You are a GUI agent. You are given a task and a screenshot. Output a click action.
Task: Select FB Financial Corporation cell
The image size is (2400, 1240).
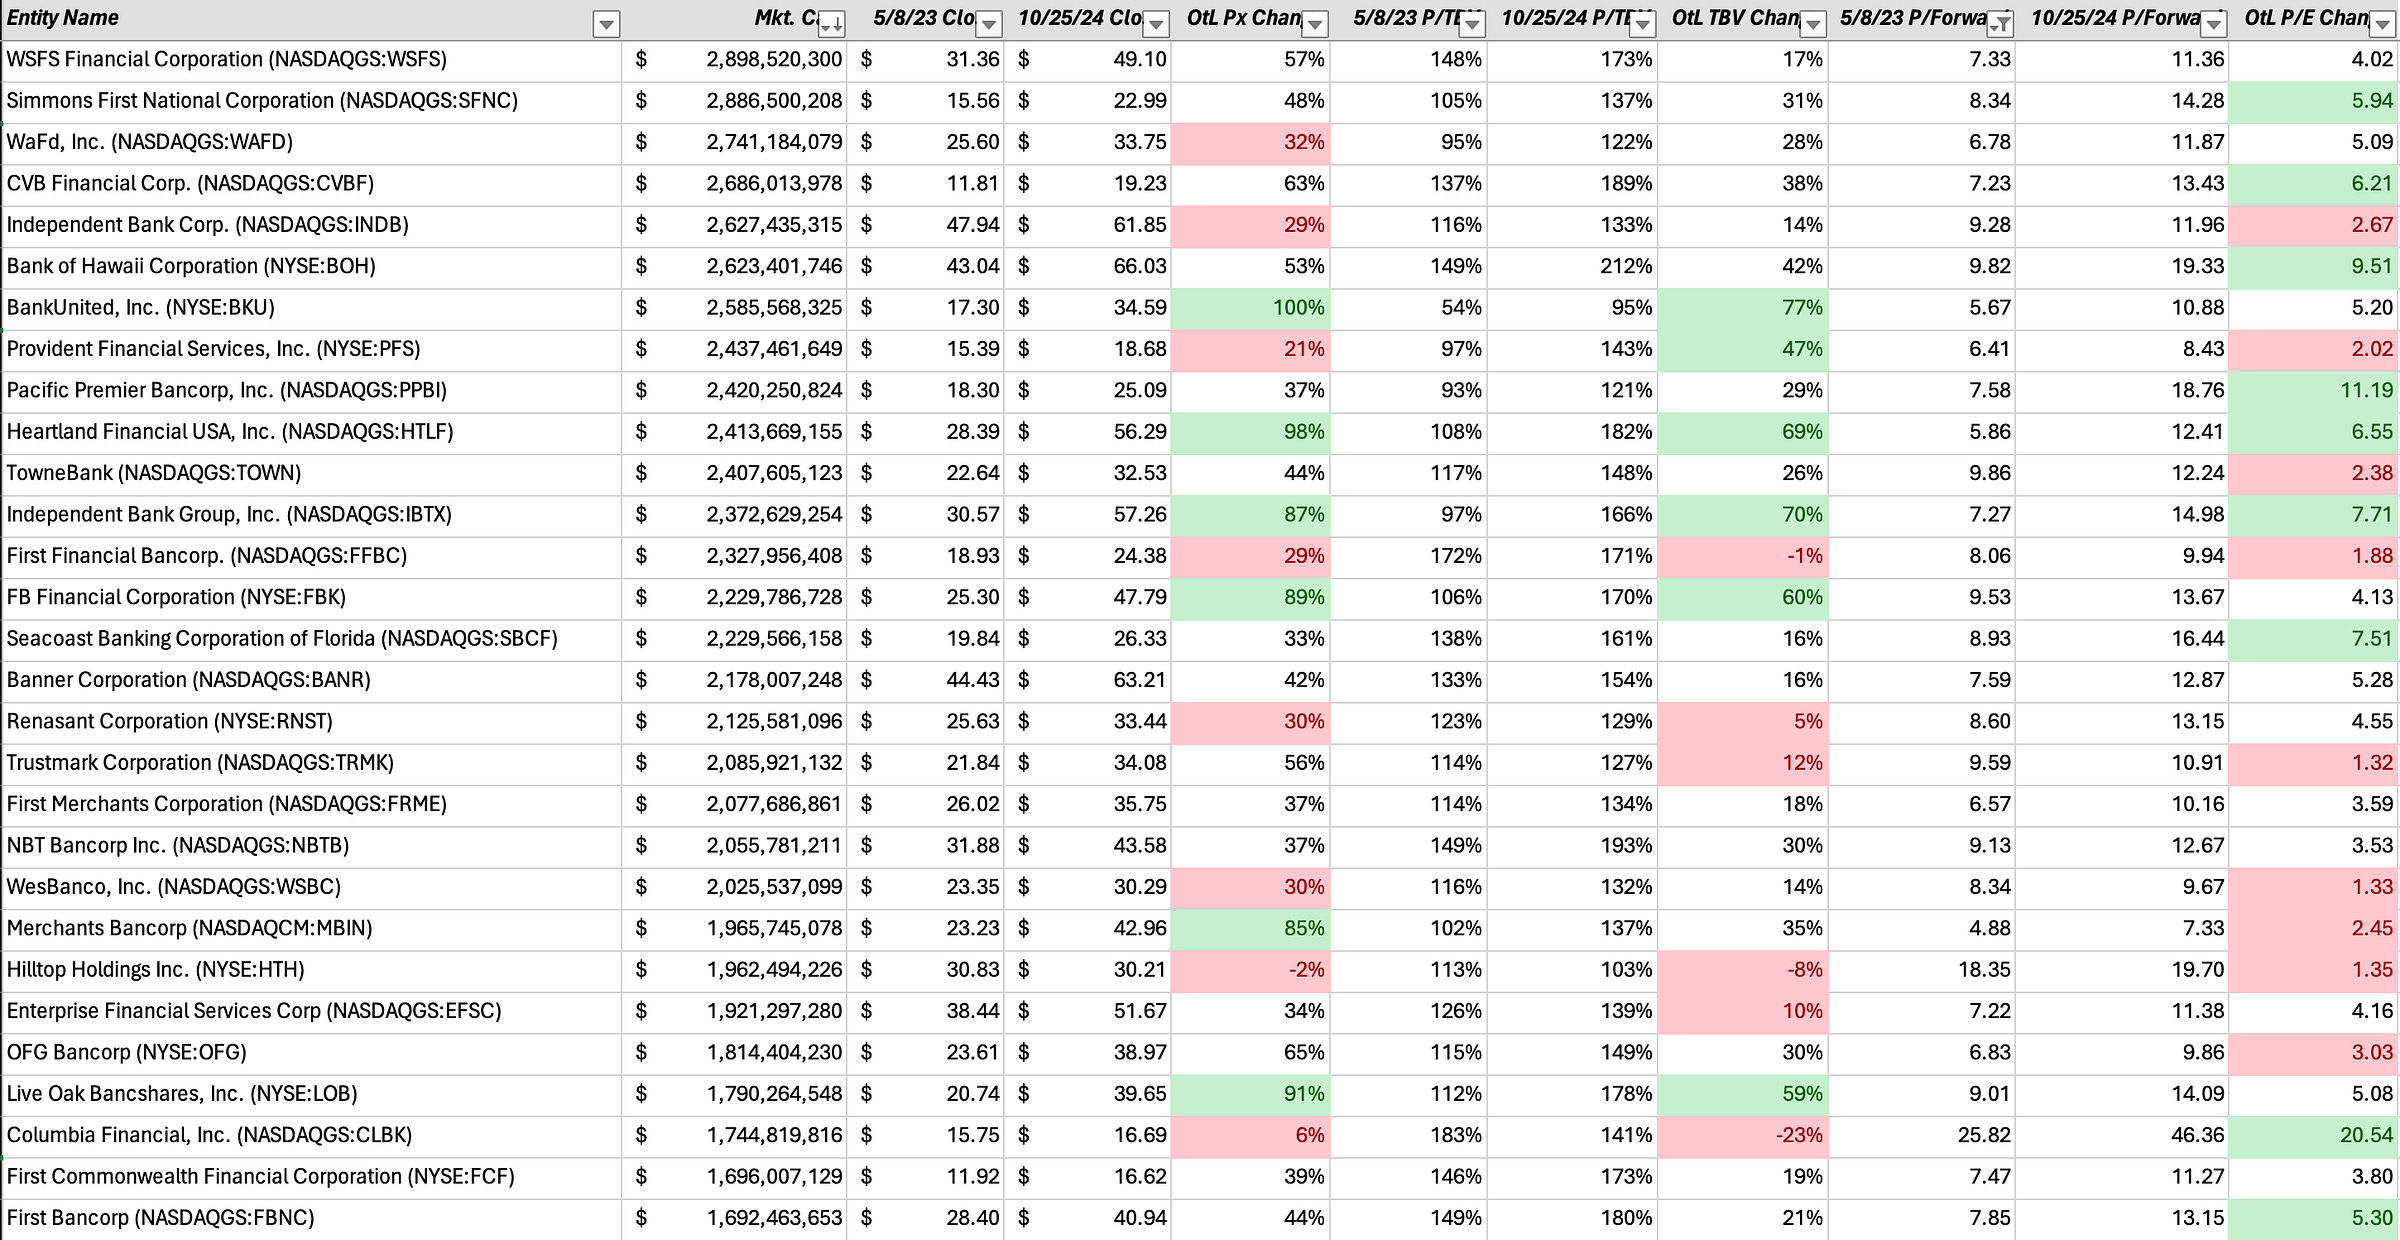click(312, 598)
